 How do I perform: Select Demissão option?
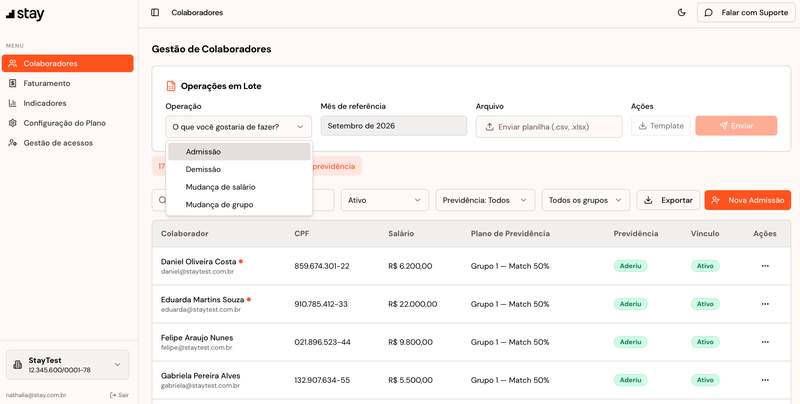(239, 169)
